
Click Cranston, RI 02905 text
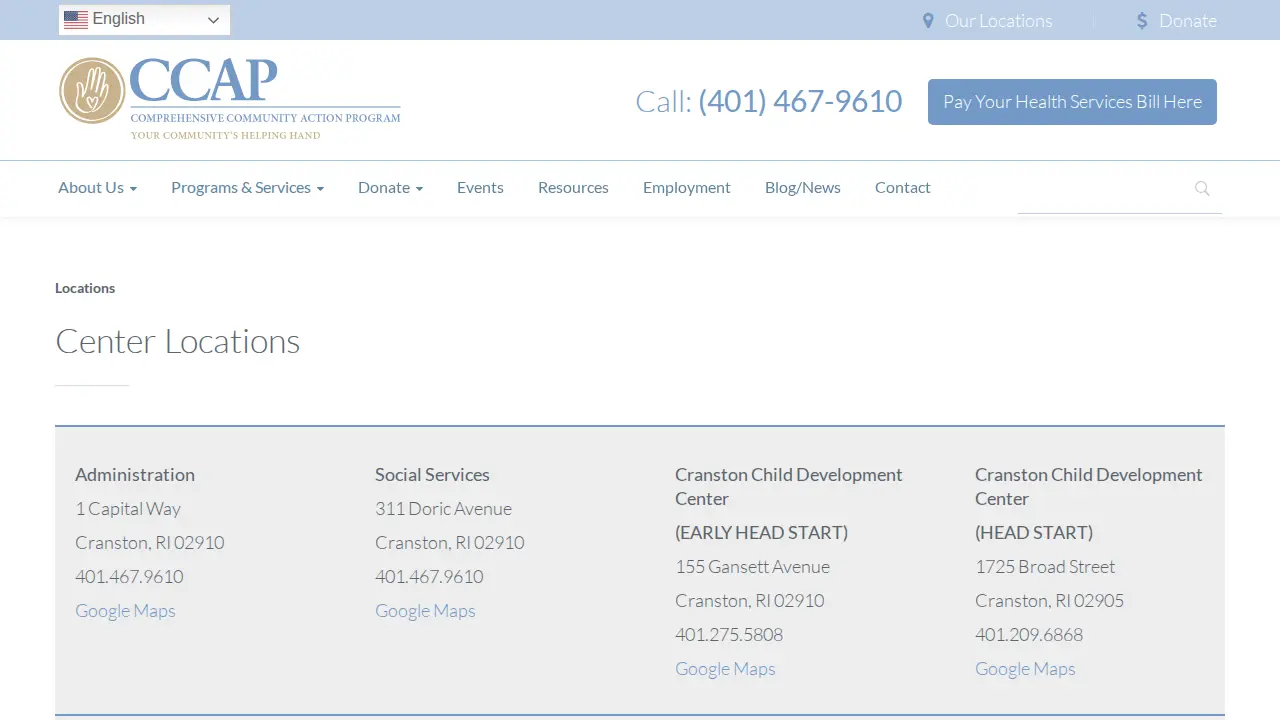[1049, 600]
